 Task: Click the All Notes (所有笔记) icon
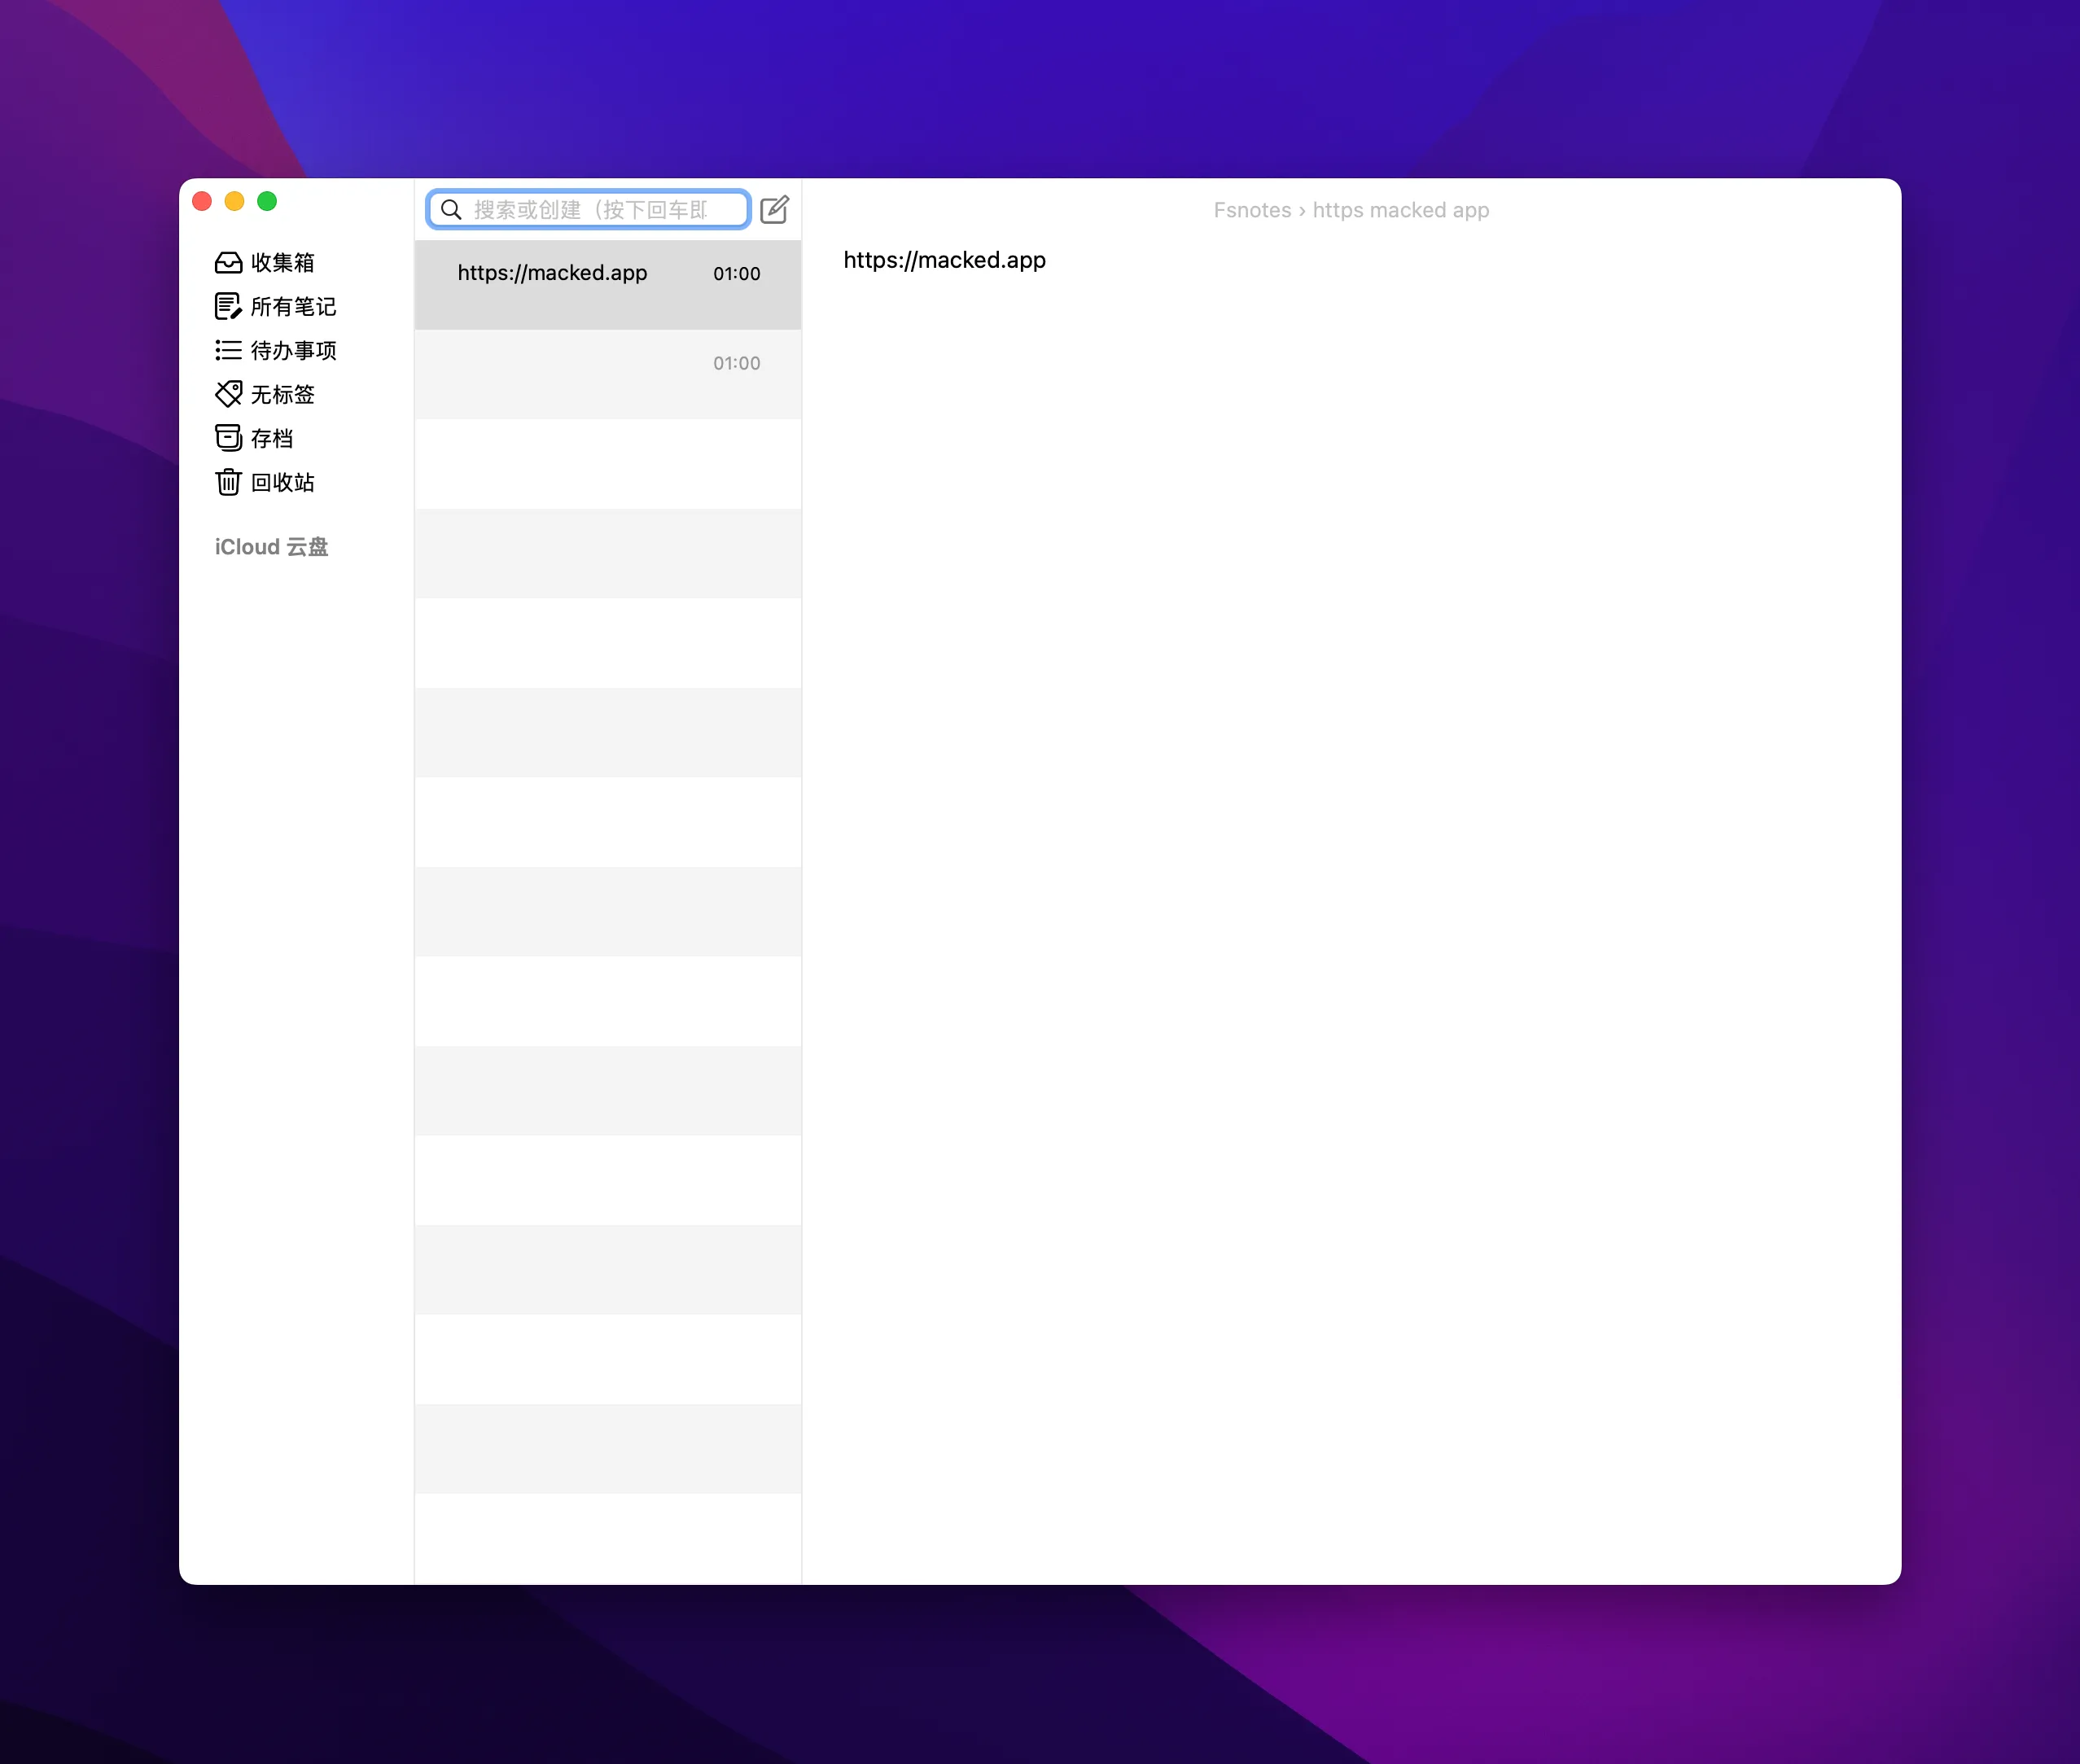pos(228,306)
